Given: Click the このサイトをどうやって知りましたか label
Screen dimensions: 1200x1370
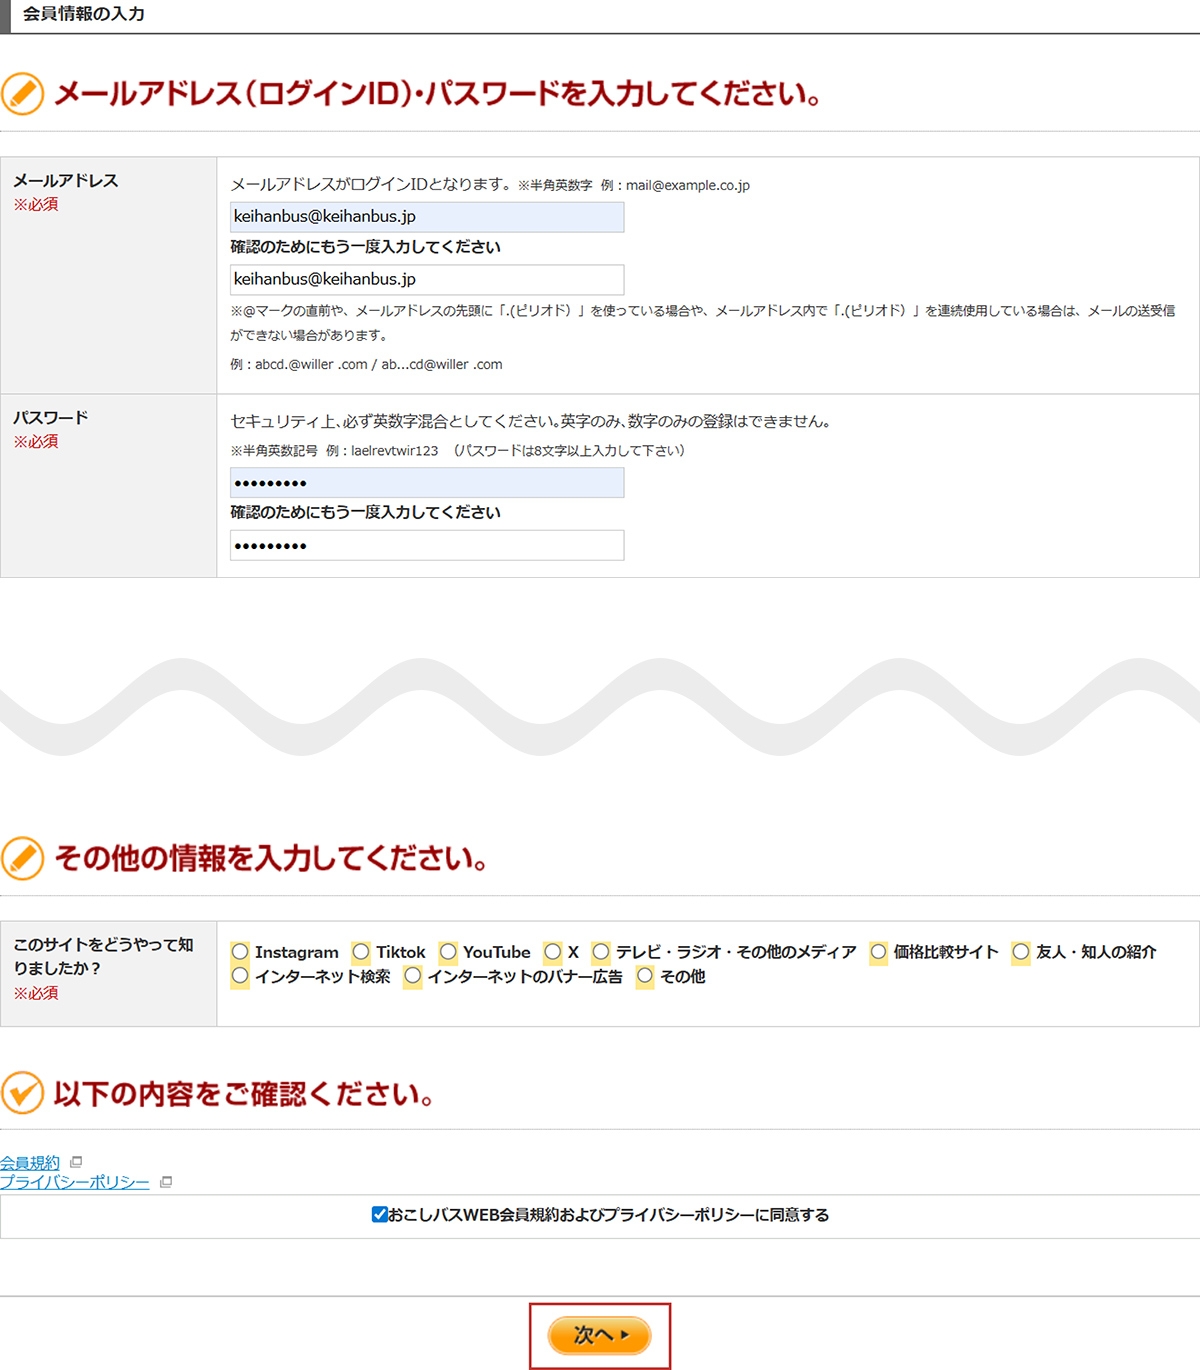Looking at the screenshot, I should point(103,956).
